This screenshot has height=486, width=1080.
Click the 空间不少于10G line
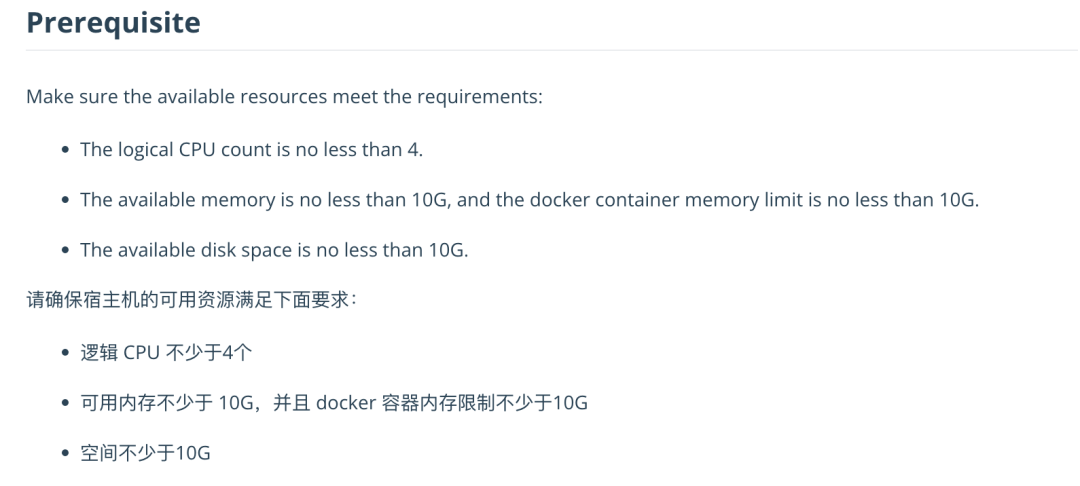145,453
